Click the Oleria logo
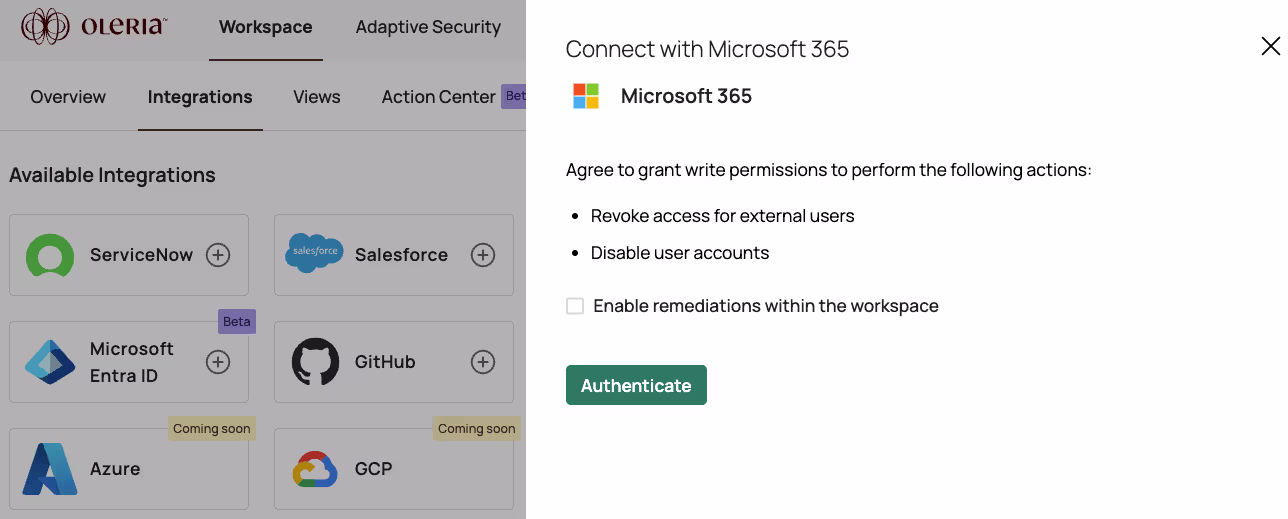Viewport: 1288px width, 519px height. [x=93, y=27]
